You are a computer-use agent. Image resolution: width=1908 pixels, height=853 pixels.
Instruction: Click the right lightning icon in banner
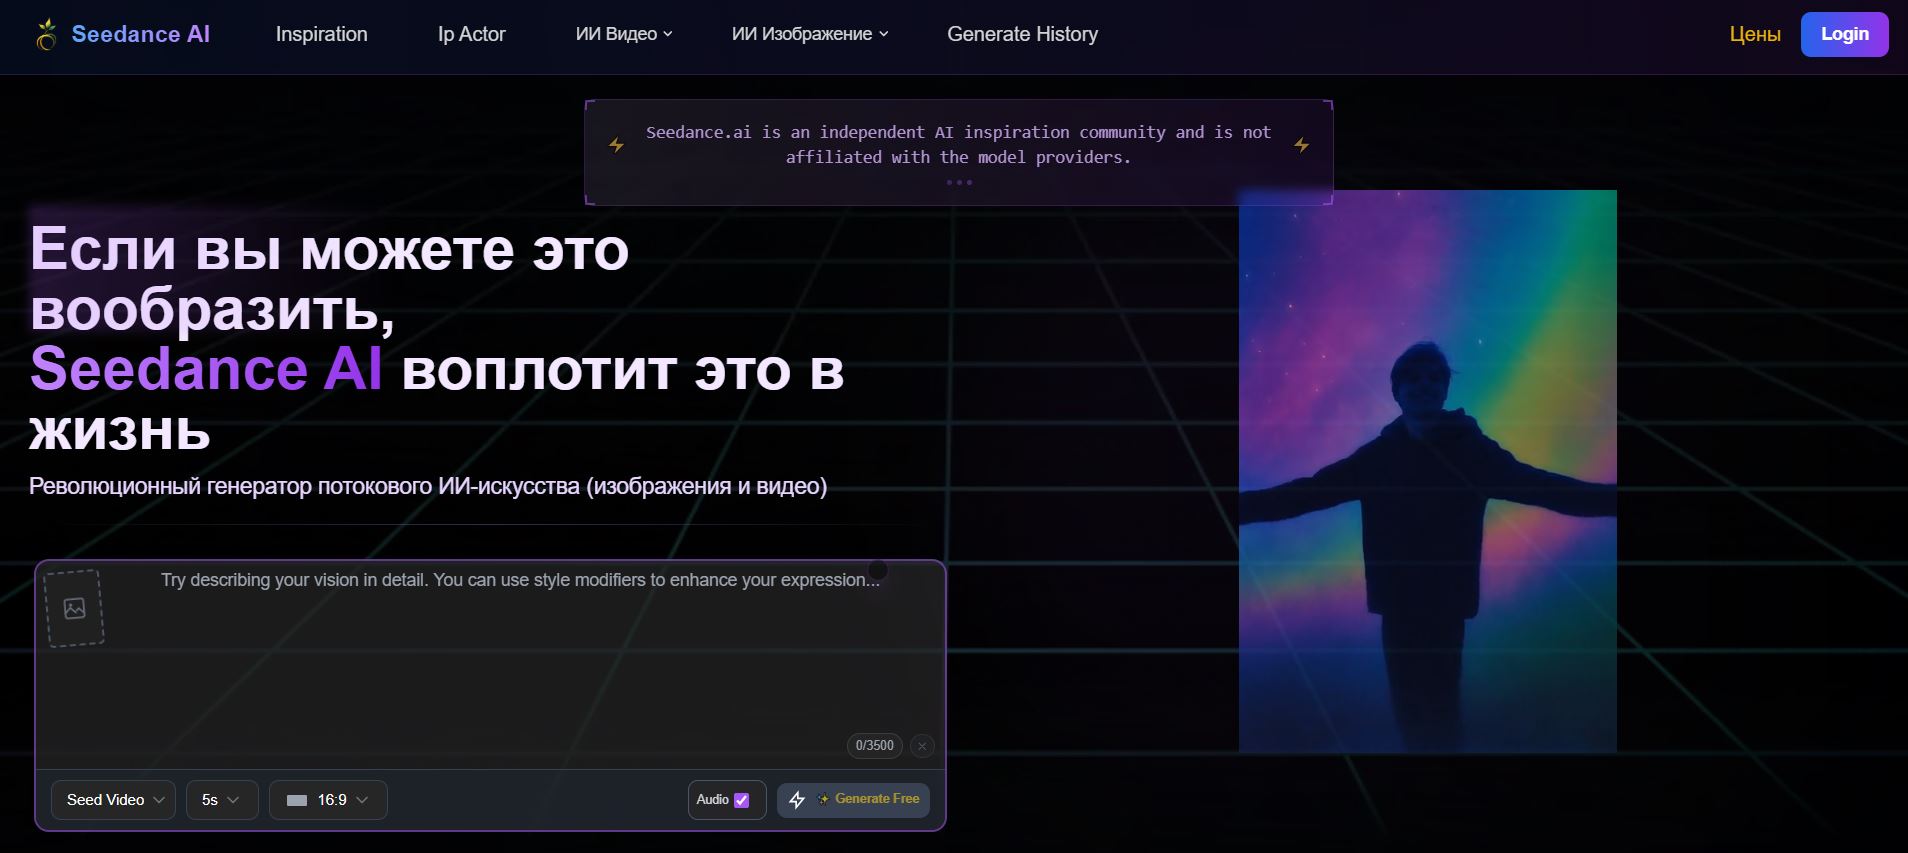tap(1301, 145)
